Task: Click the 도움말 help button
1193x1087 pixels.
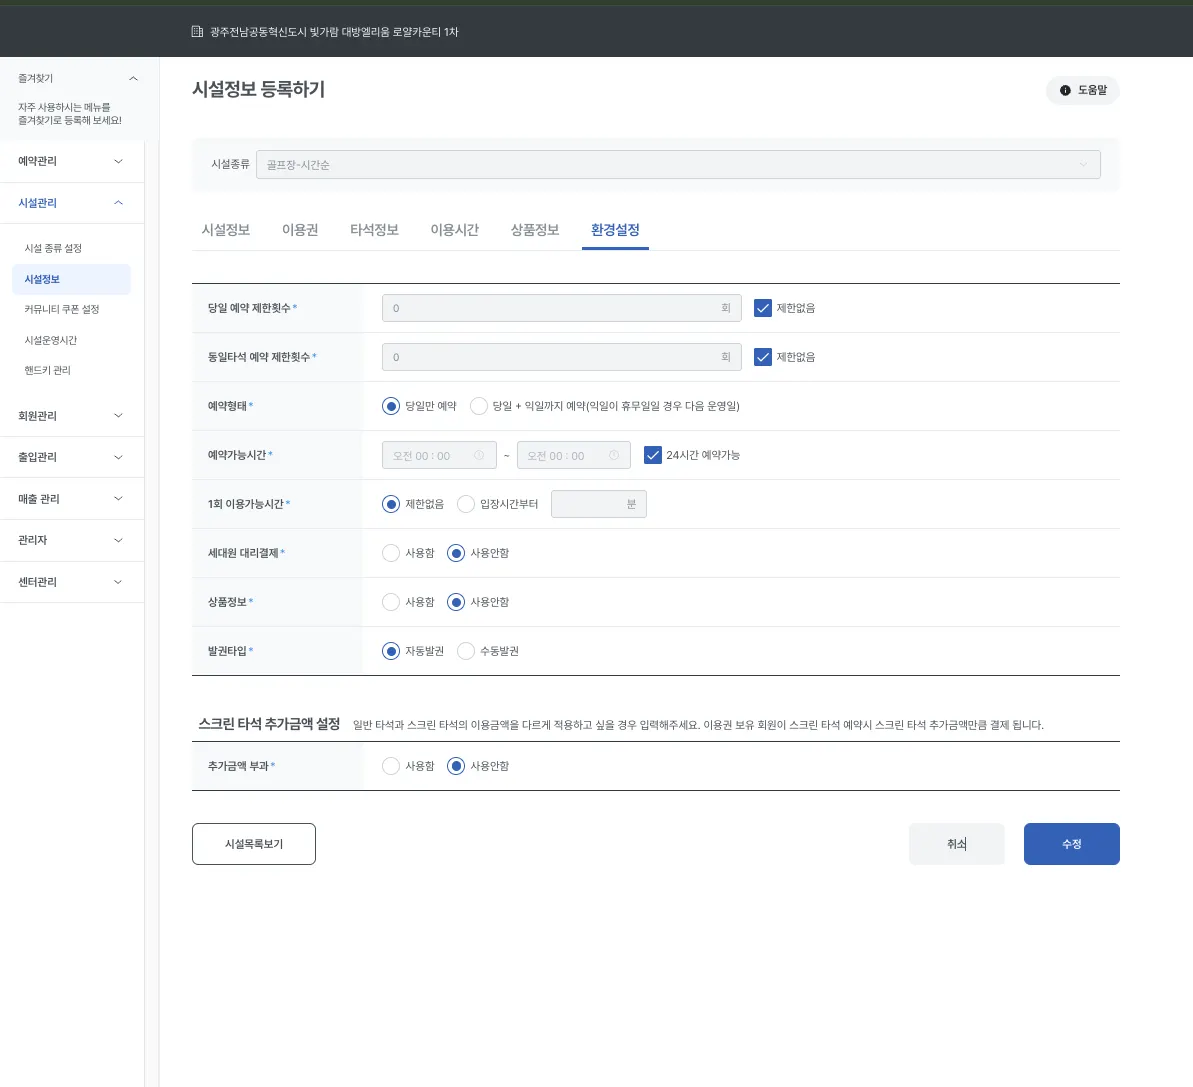Action: [x=1083, y=90]
